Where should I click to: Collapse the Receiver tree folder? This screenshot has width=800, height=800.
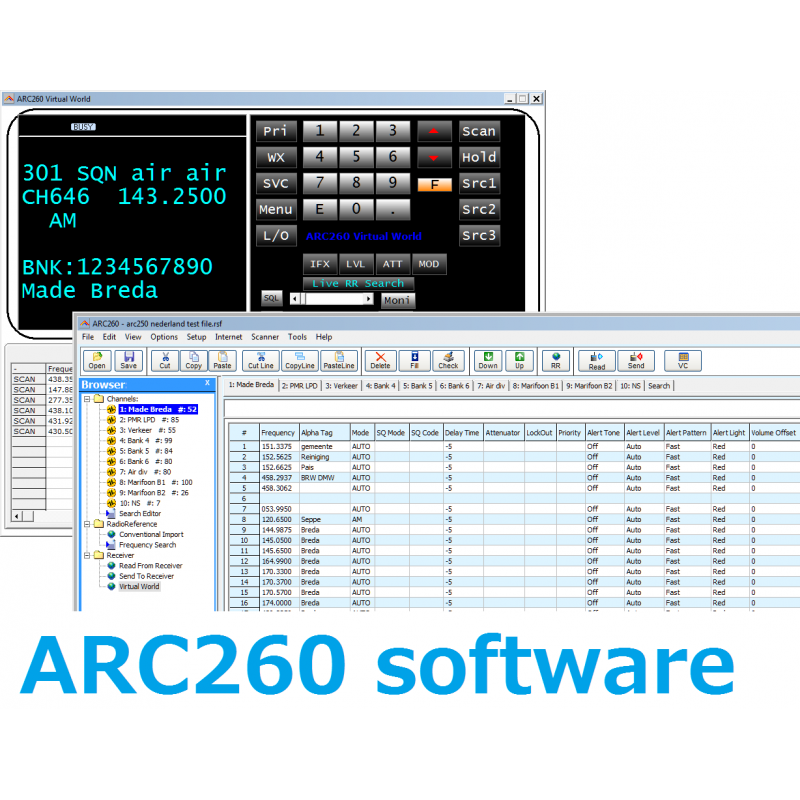coord(87,555)
